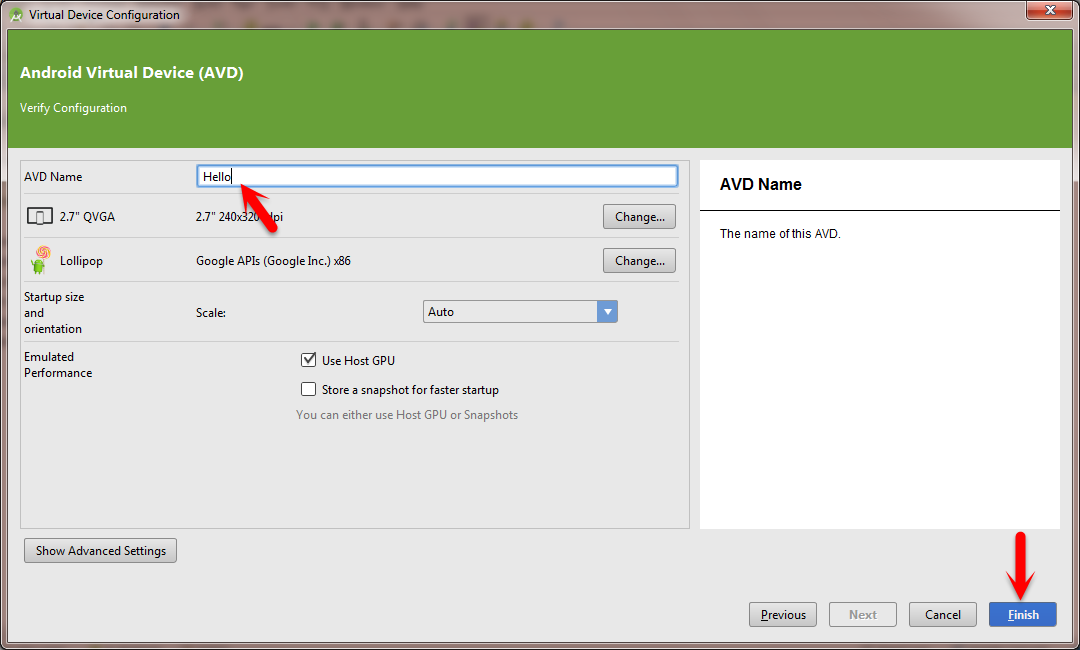This screenshot has height=650, width=1080.
Task: Click the "Android Virtual Device (AVD)" heading
Action: pyautogui.click(x=132, y=72)
